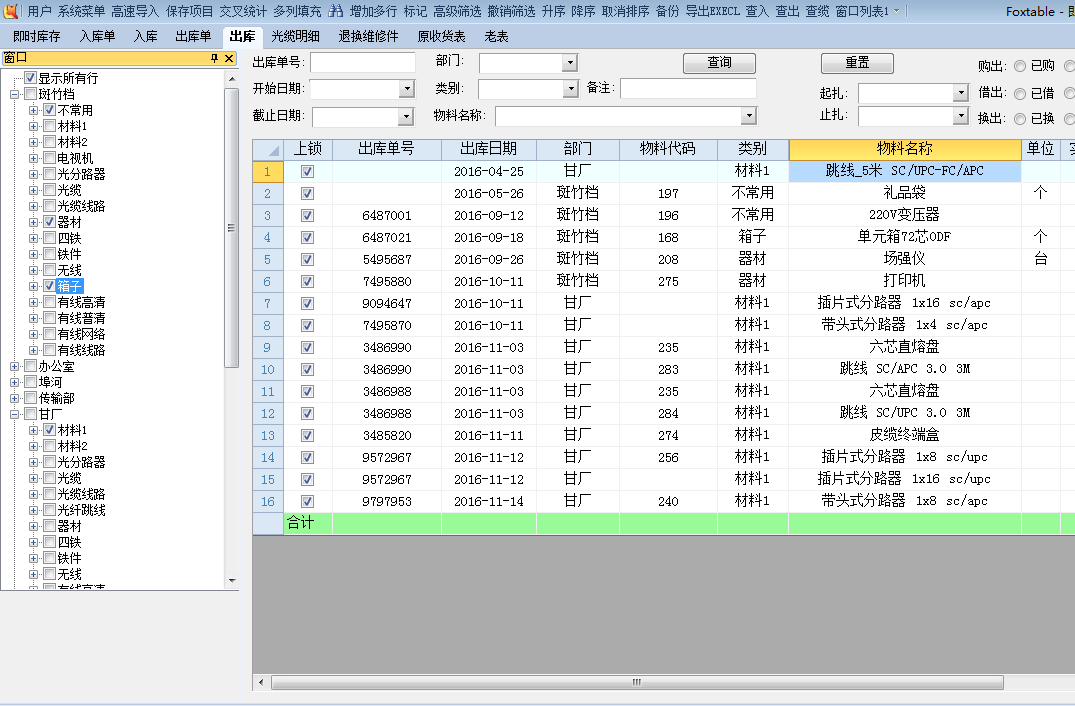Select the 已购 radio button
The image size is (1075, 706).
pyautogui.click(x=1019, y=66)
